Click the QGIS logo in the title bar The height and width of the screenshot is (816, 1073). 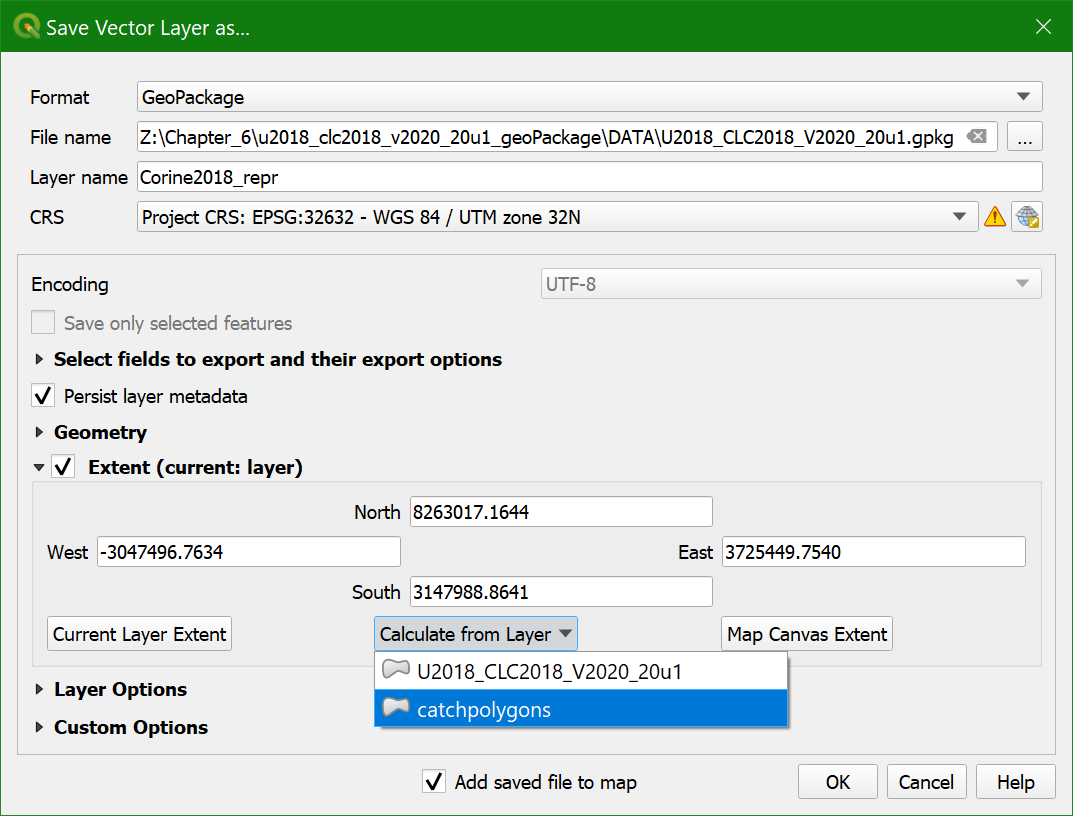pos(26,27)
